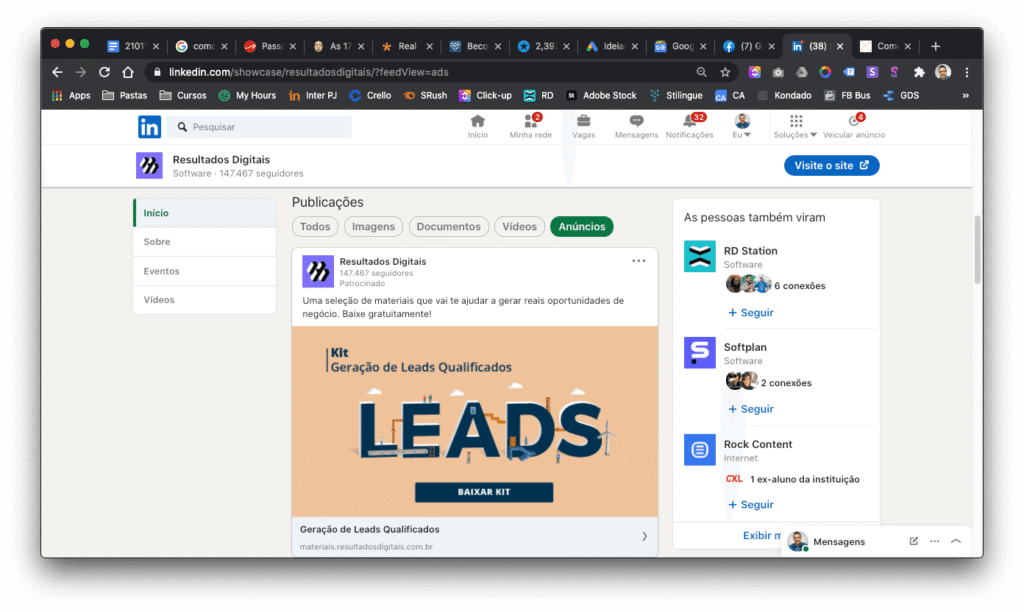Viewport: 1024px width, 612px height.
Task: Open Crello bookmark
Action: coord(370,95)
